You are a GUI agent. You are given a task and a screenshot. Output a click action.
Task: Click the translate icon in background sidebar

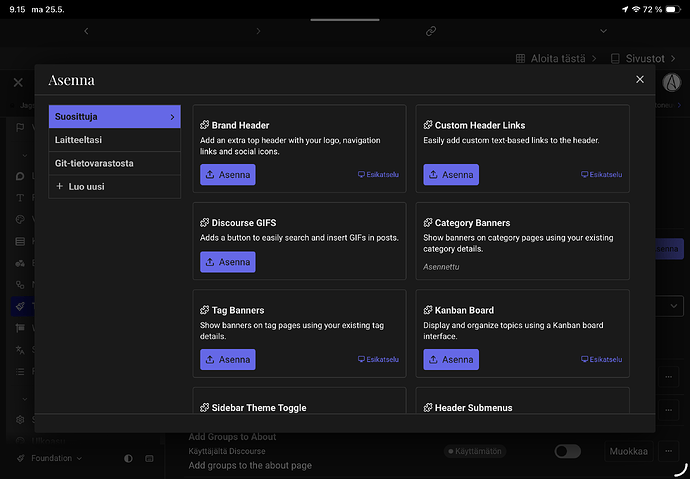tap(20, 350)
